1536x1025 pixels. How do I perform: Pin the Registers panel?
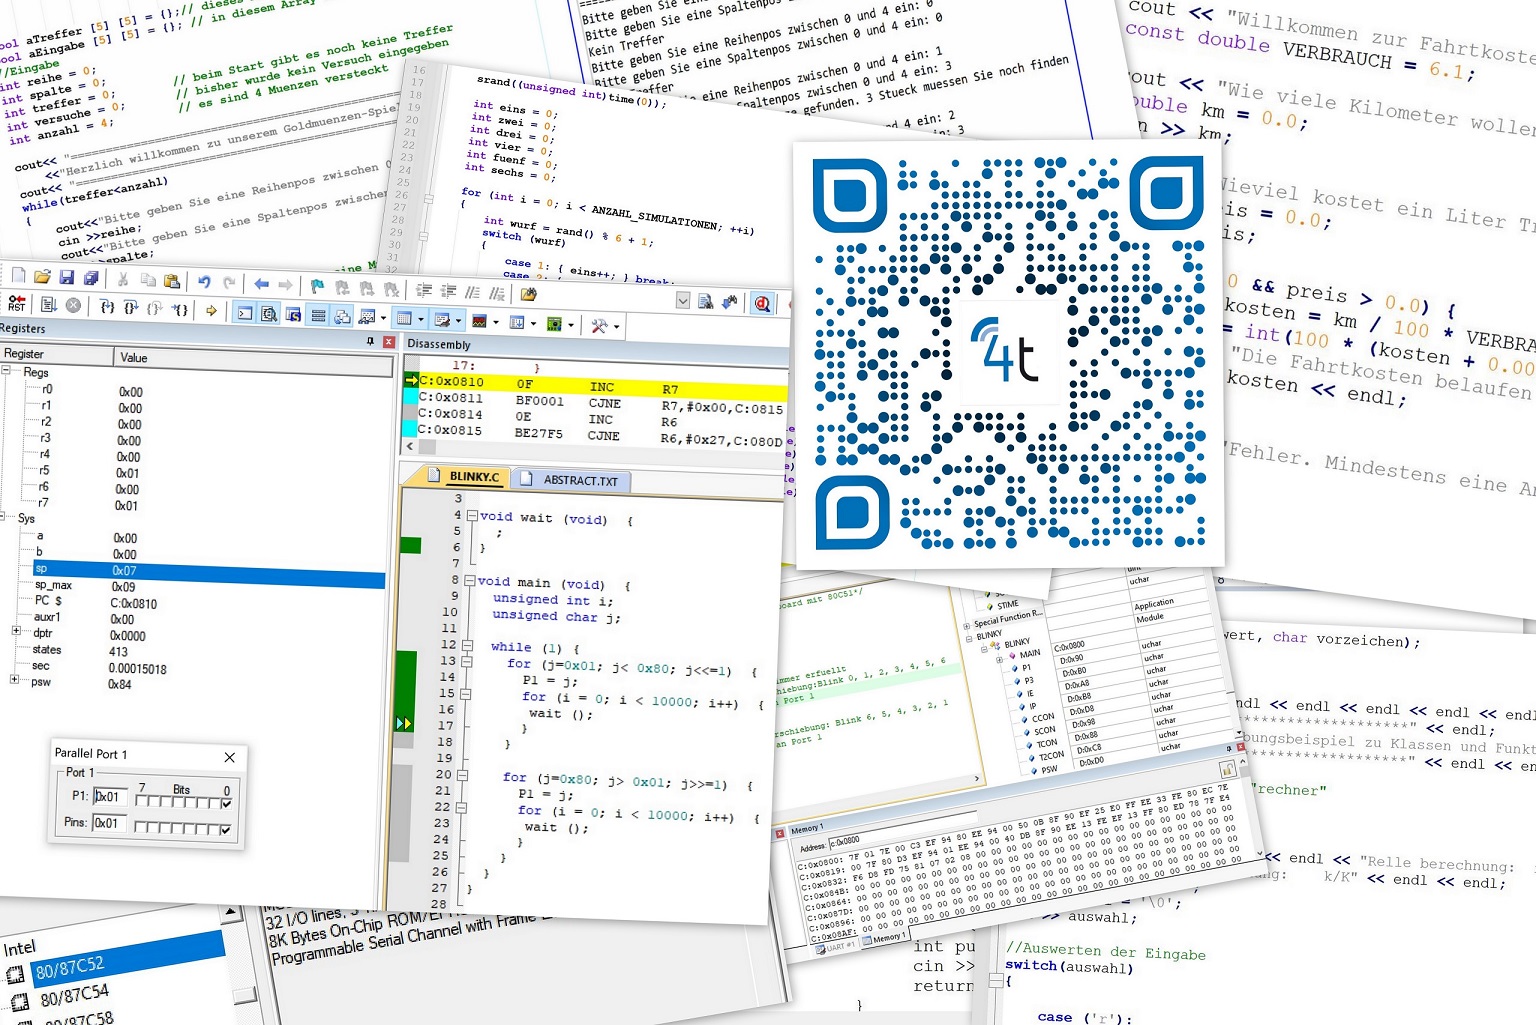[370, 342]
